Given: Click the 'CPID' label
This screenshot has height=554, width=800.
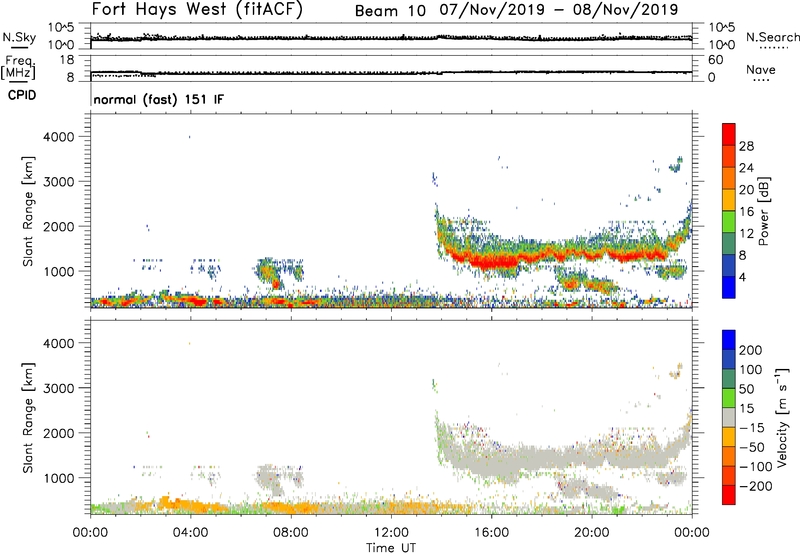Looking at the screenshot, I should pos(22,95).
